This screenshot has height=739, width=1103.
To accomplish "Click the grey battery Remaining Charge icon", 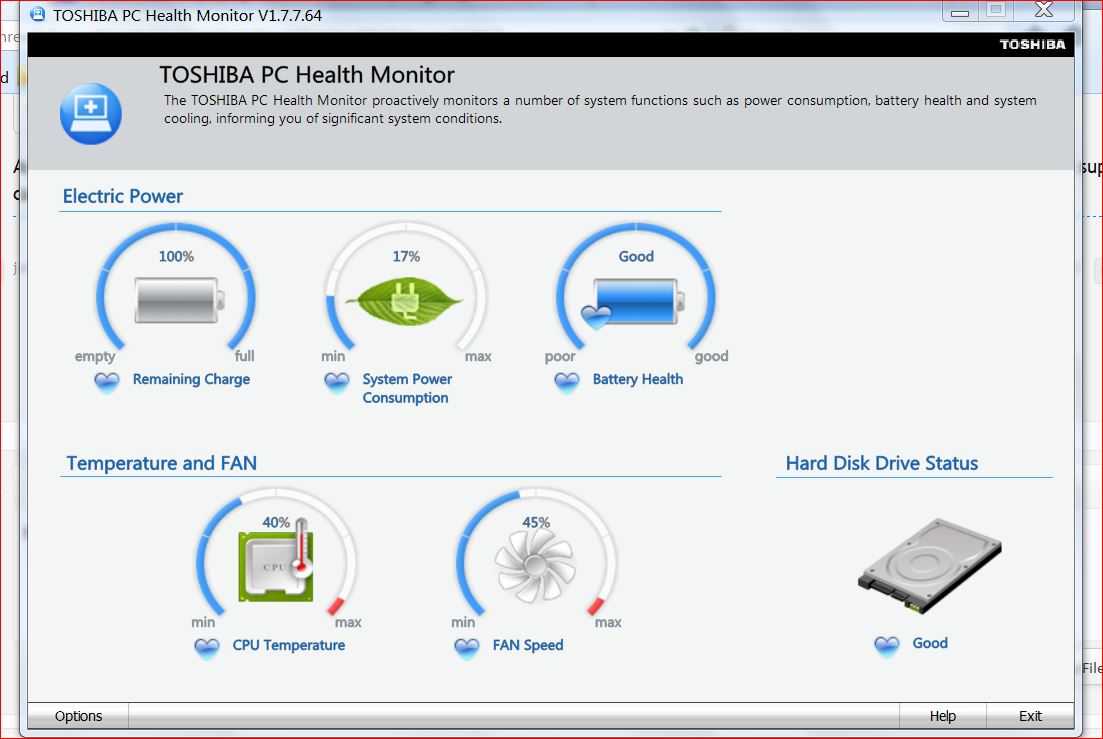I will tap(179, 300).
